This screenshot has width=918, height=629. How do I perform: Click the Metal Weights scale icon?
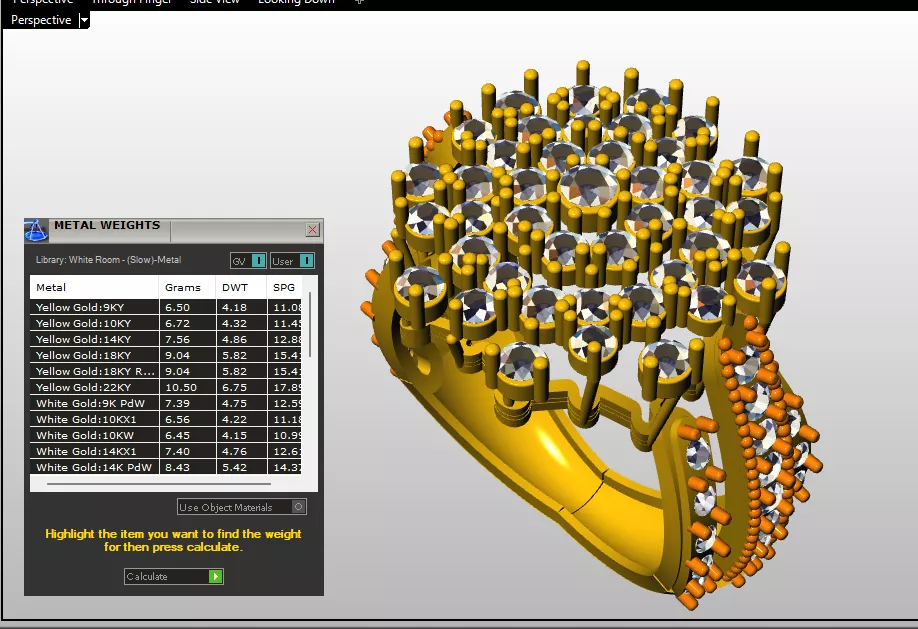pos(36,230)
